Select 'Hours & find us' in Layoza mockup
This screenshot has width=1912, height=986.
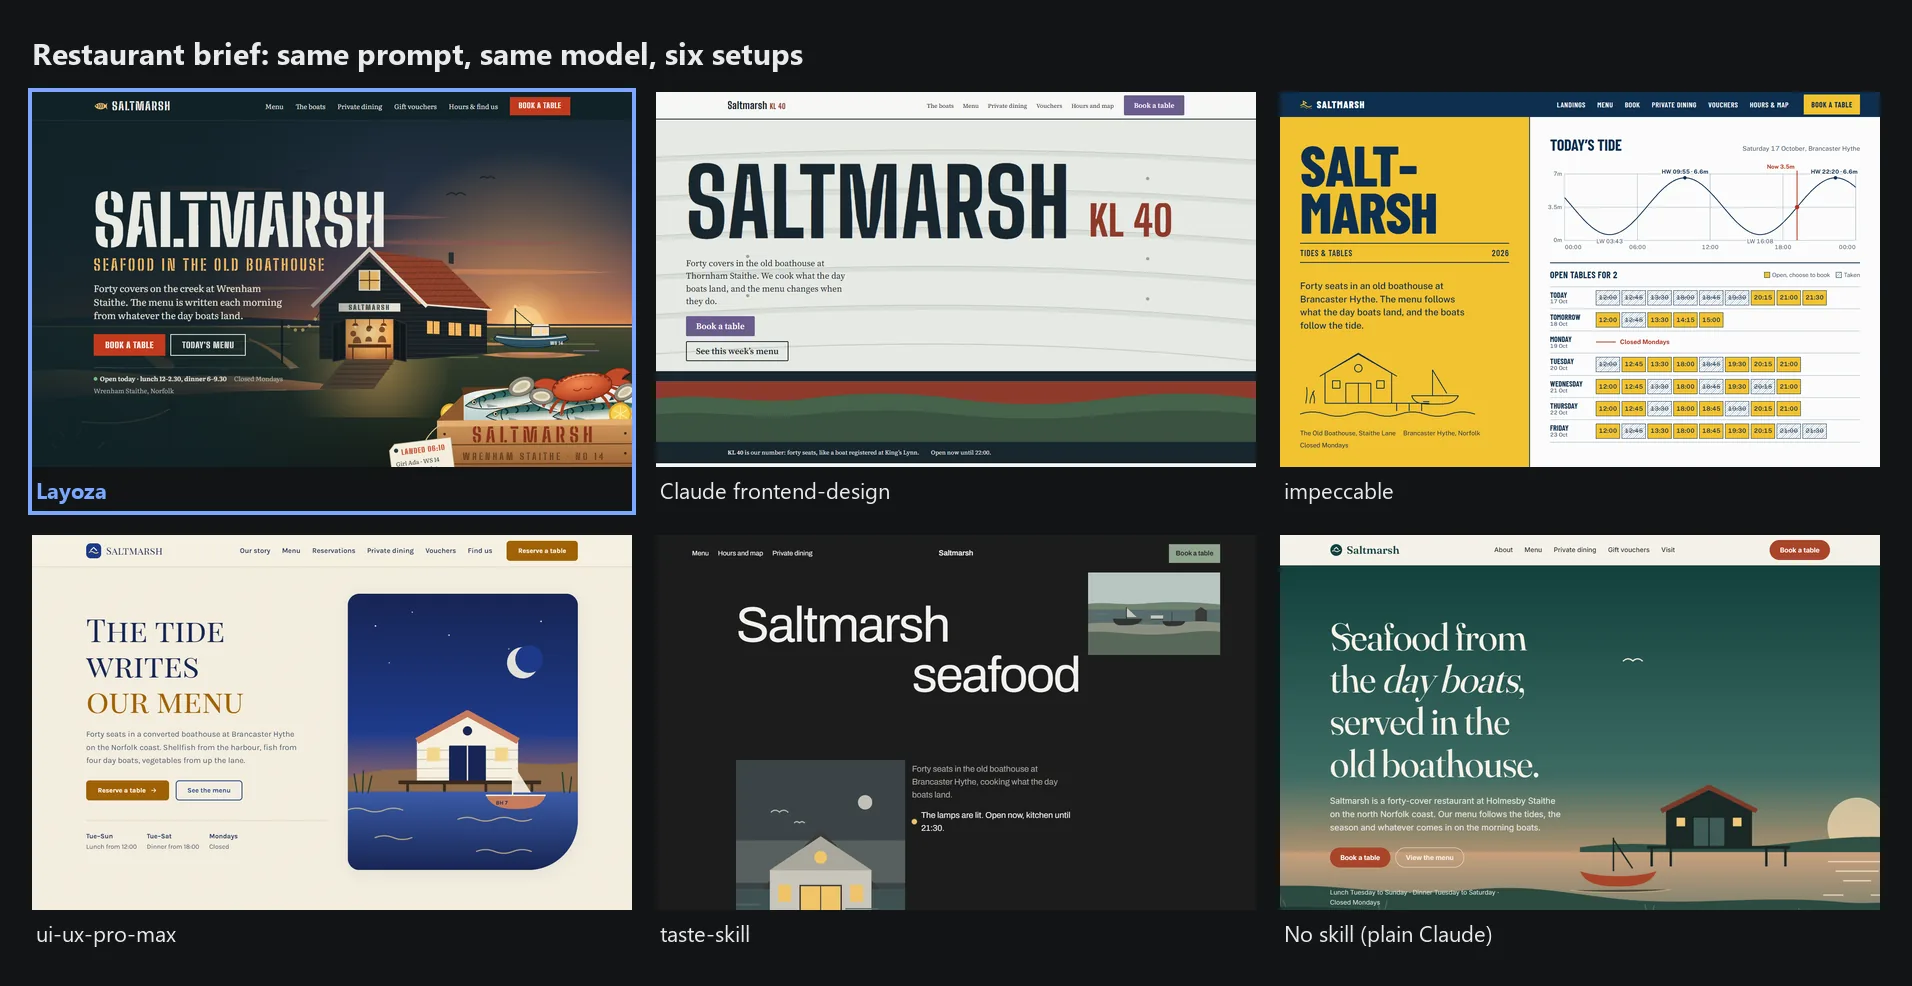click(x=473, y=107)
